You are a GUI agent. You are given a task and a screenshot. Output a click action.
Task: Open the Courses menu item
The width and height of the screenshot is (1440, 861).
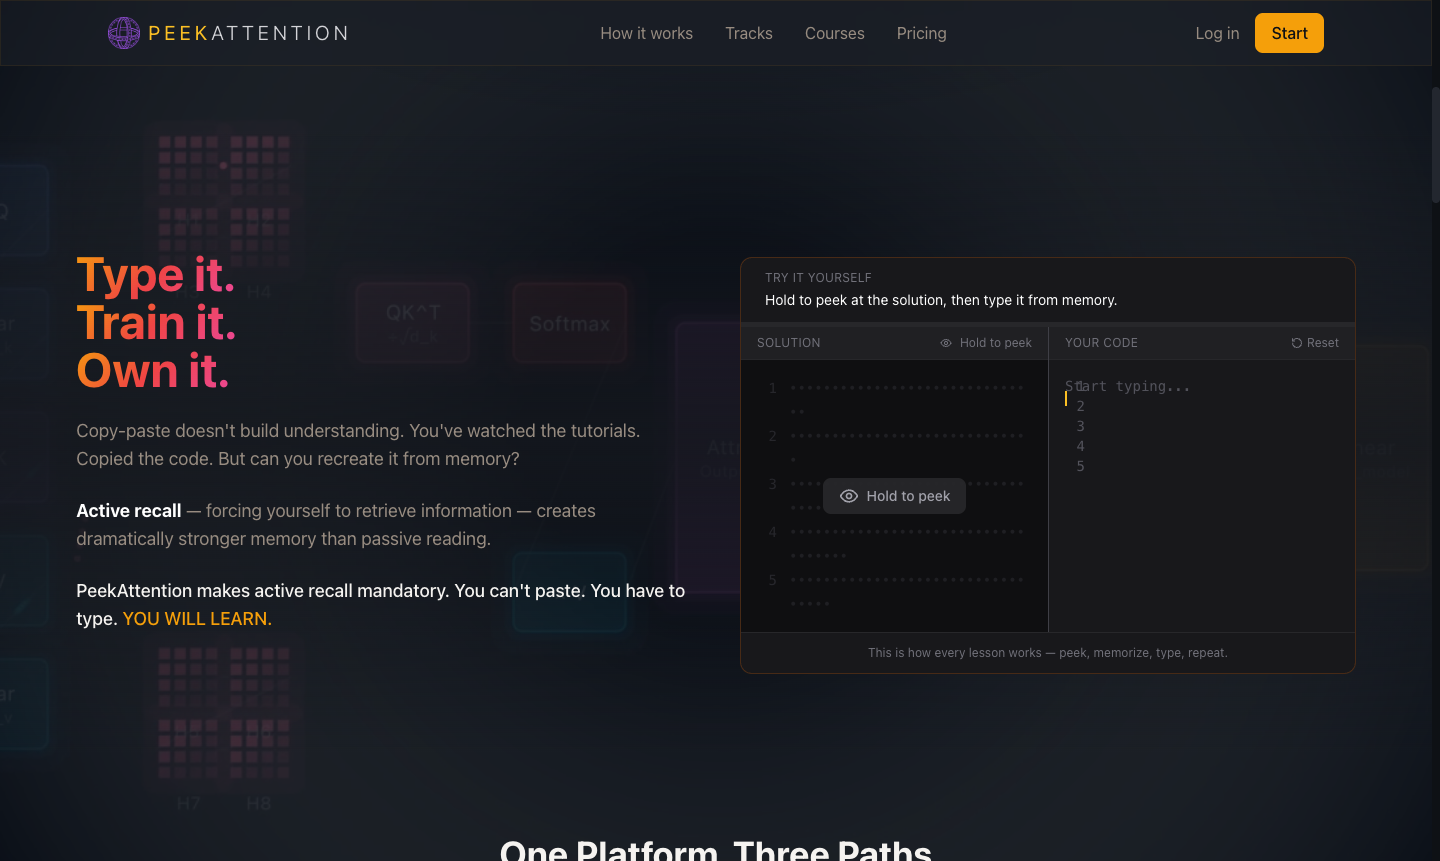(835, 33)
